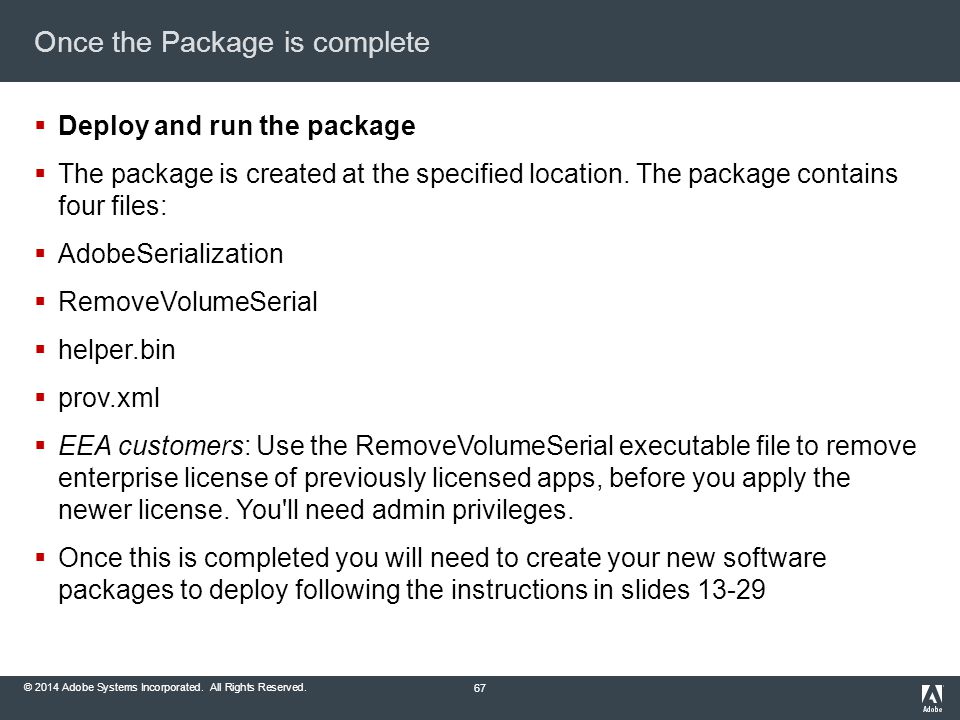Click the Adobe logo in the footer

(932, 698)
